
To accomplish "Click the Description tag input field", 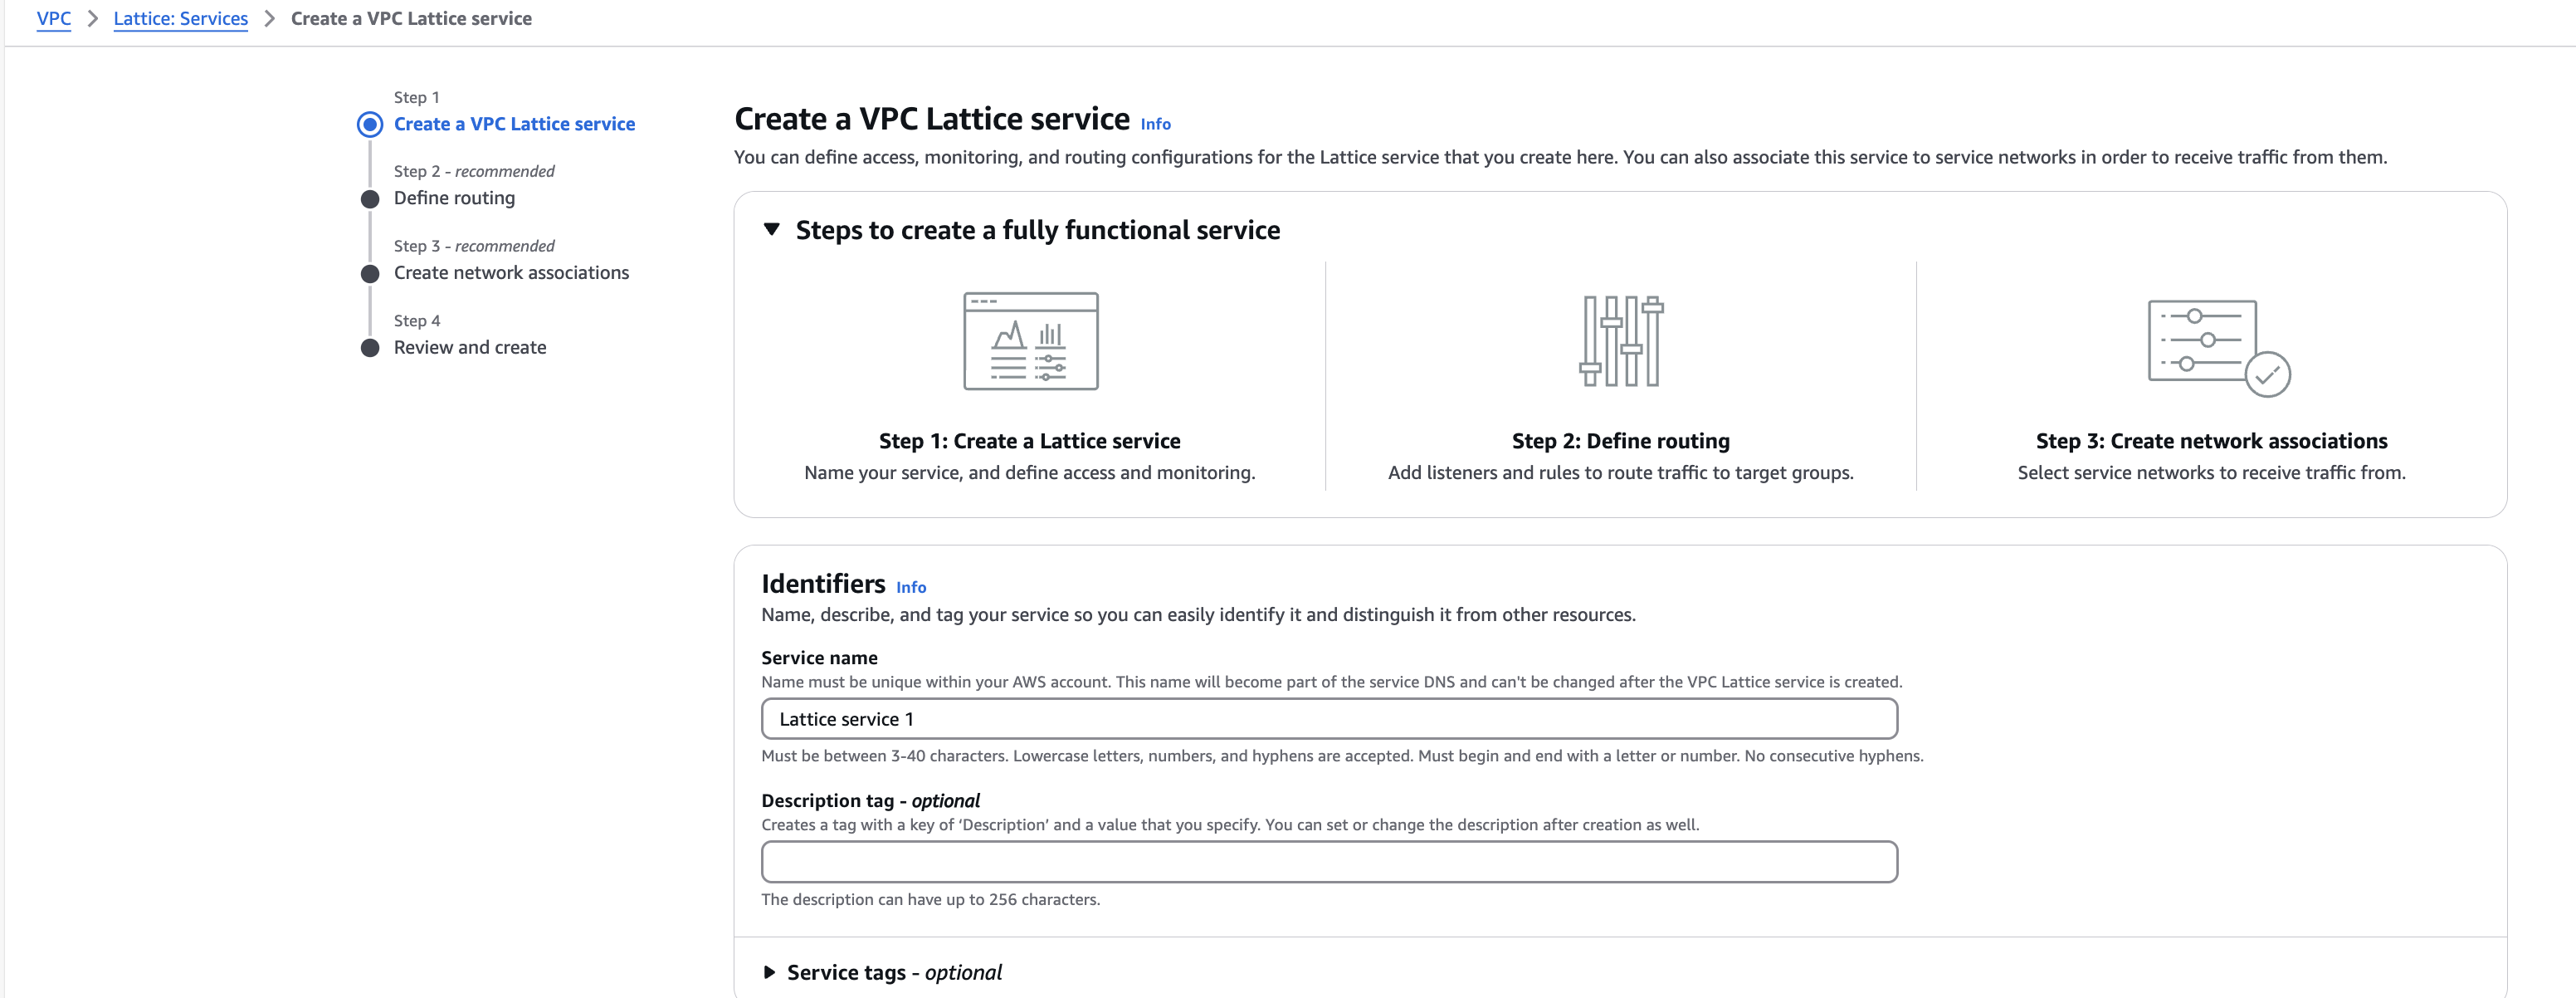I will pyautogui.click(x=1329, y=862).
